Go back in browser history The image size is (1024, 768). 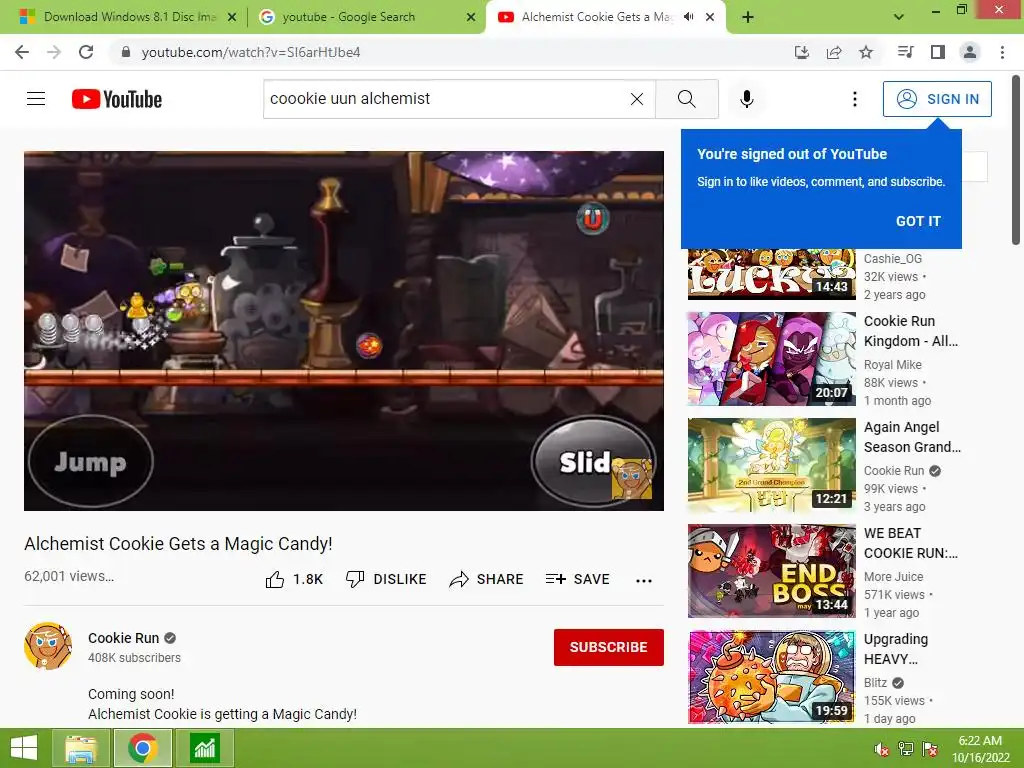pos(22,52)
